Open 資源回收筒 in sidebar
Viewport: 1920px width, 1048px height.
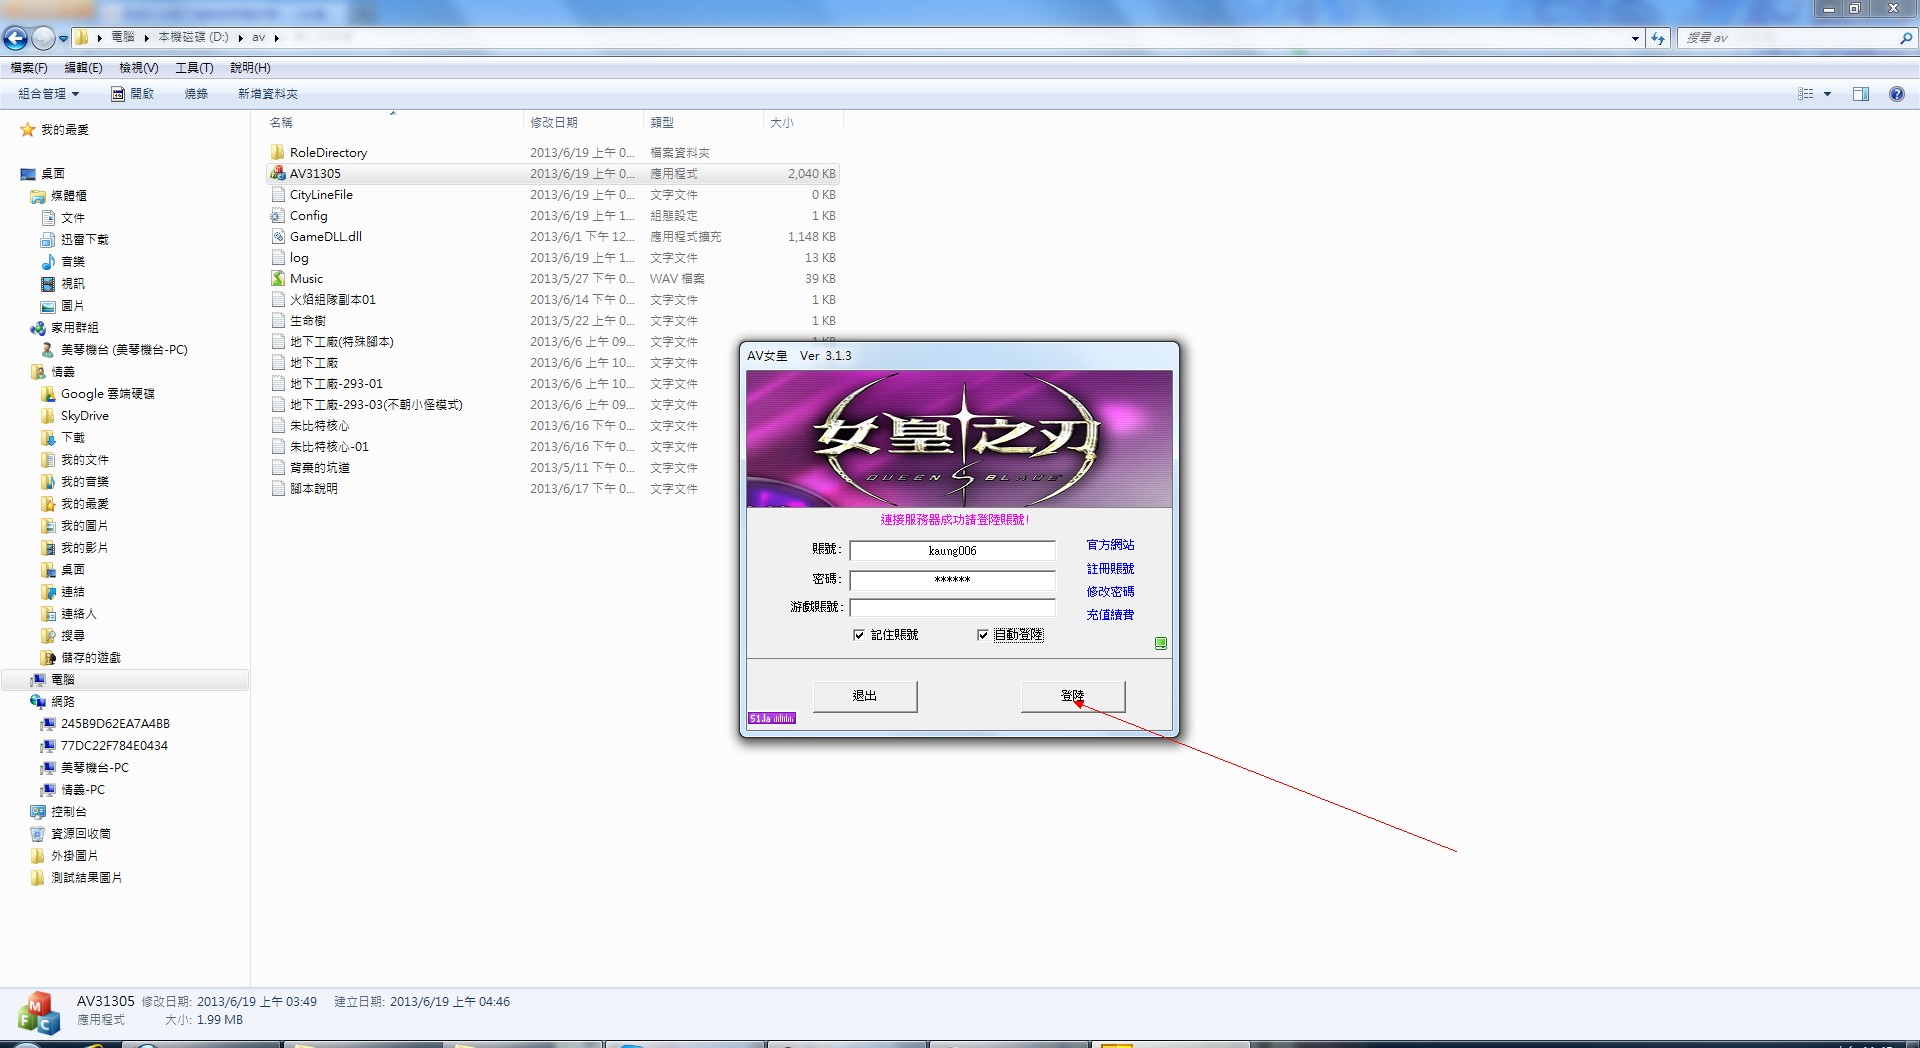tap(70, 834)
